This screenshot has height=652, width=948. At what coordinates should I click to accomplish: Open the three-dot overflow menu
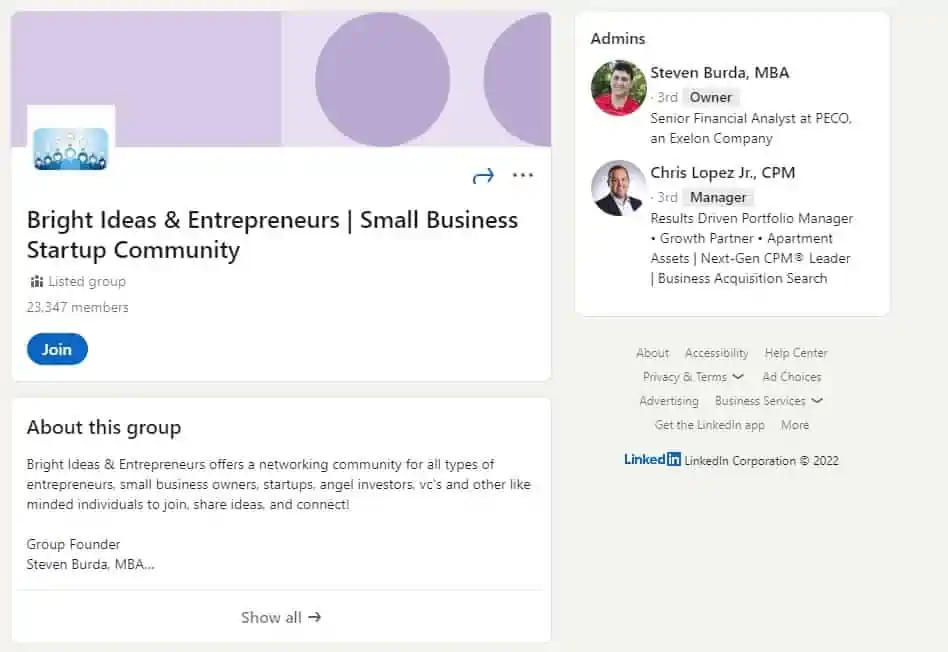pos(522,175)
